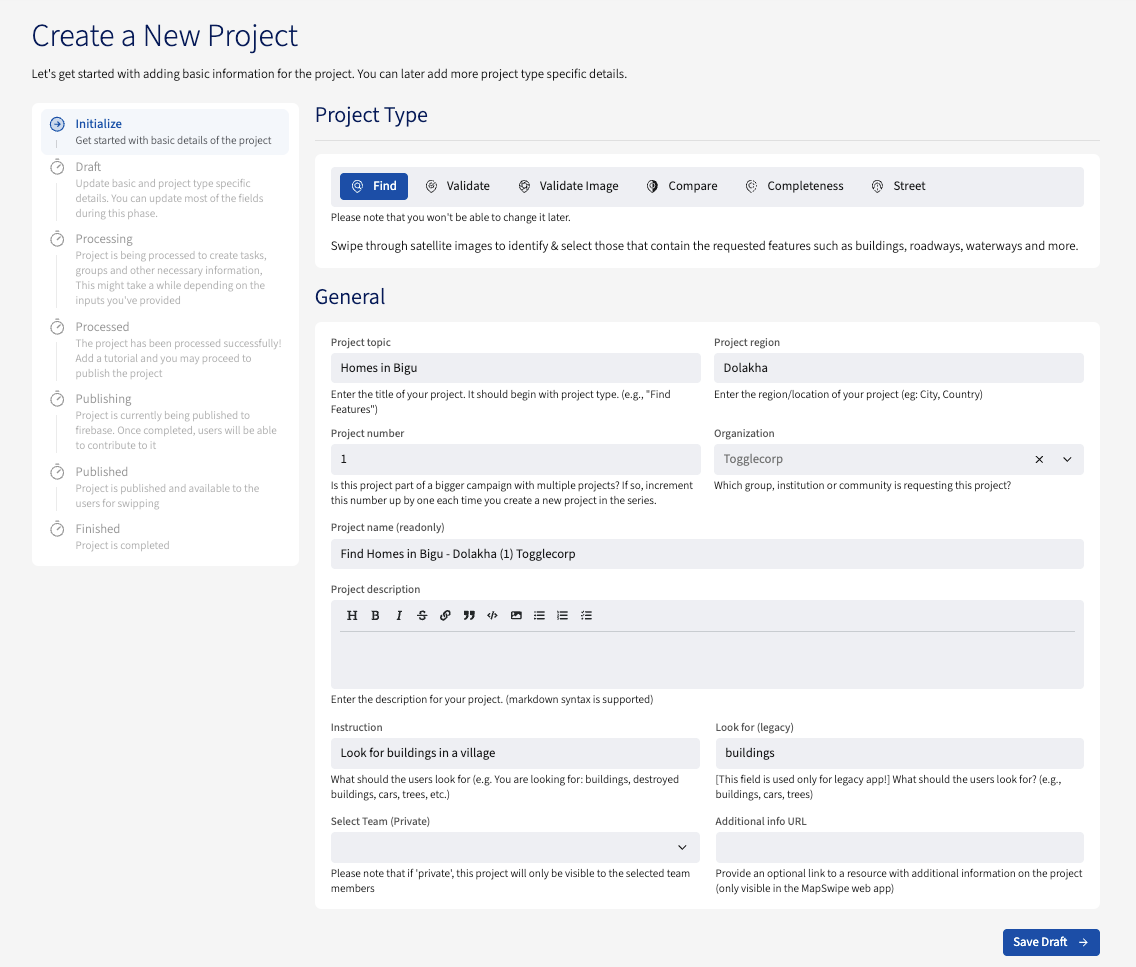Click the Additional info URL field
The width and height of the screenshot is (1136, 967).
coord(899,847)
